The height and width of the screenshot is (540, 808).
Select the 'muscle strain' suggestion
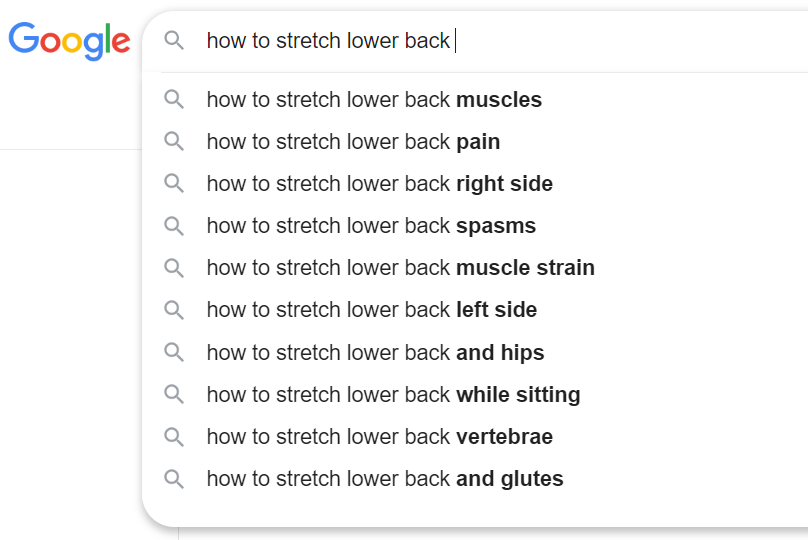pyautogui.click(x=400, y=268)
